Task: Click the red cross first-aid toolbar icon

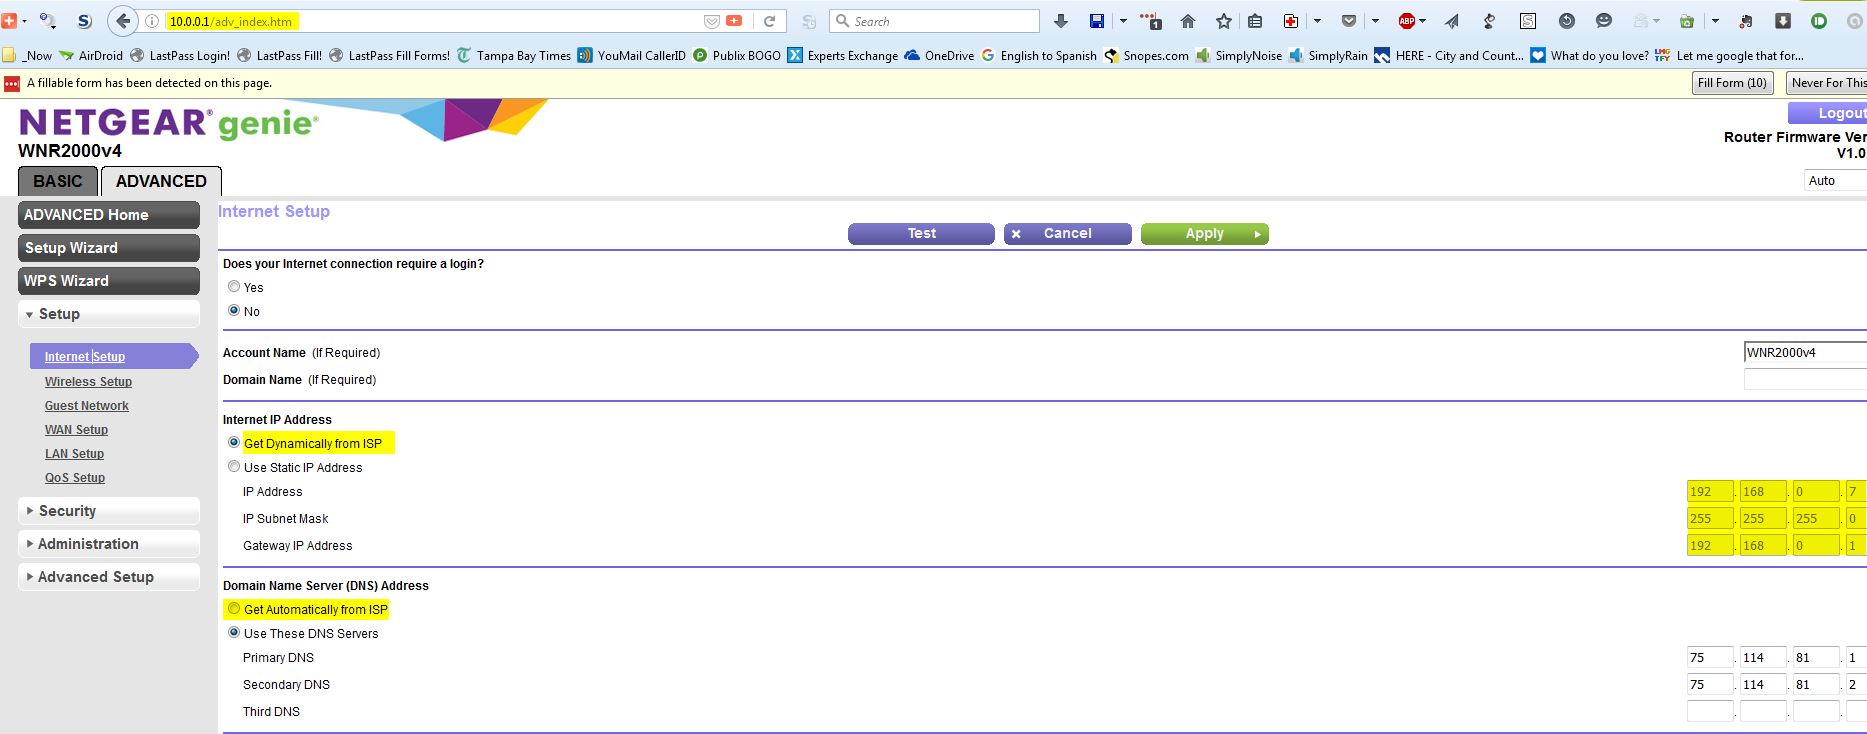Action: [1291, 21]
